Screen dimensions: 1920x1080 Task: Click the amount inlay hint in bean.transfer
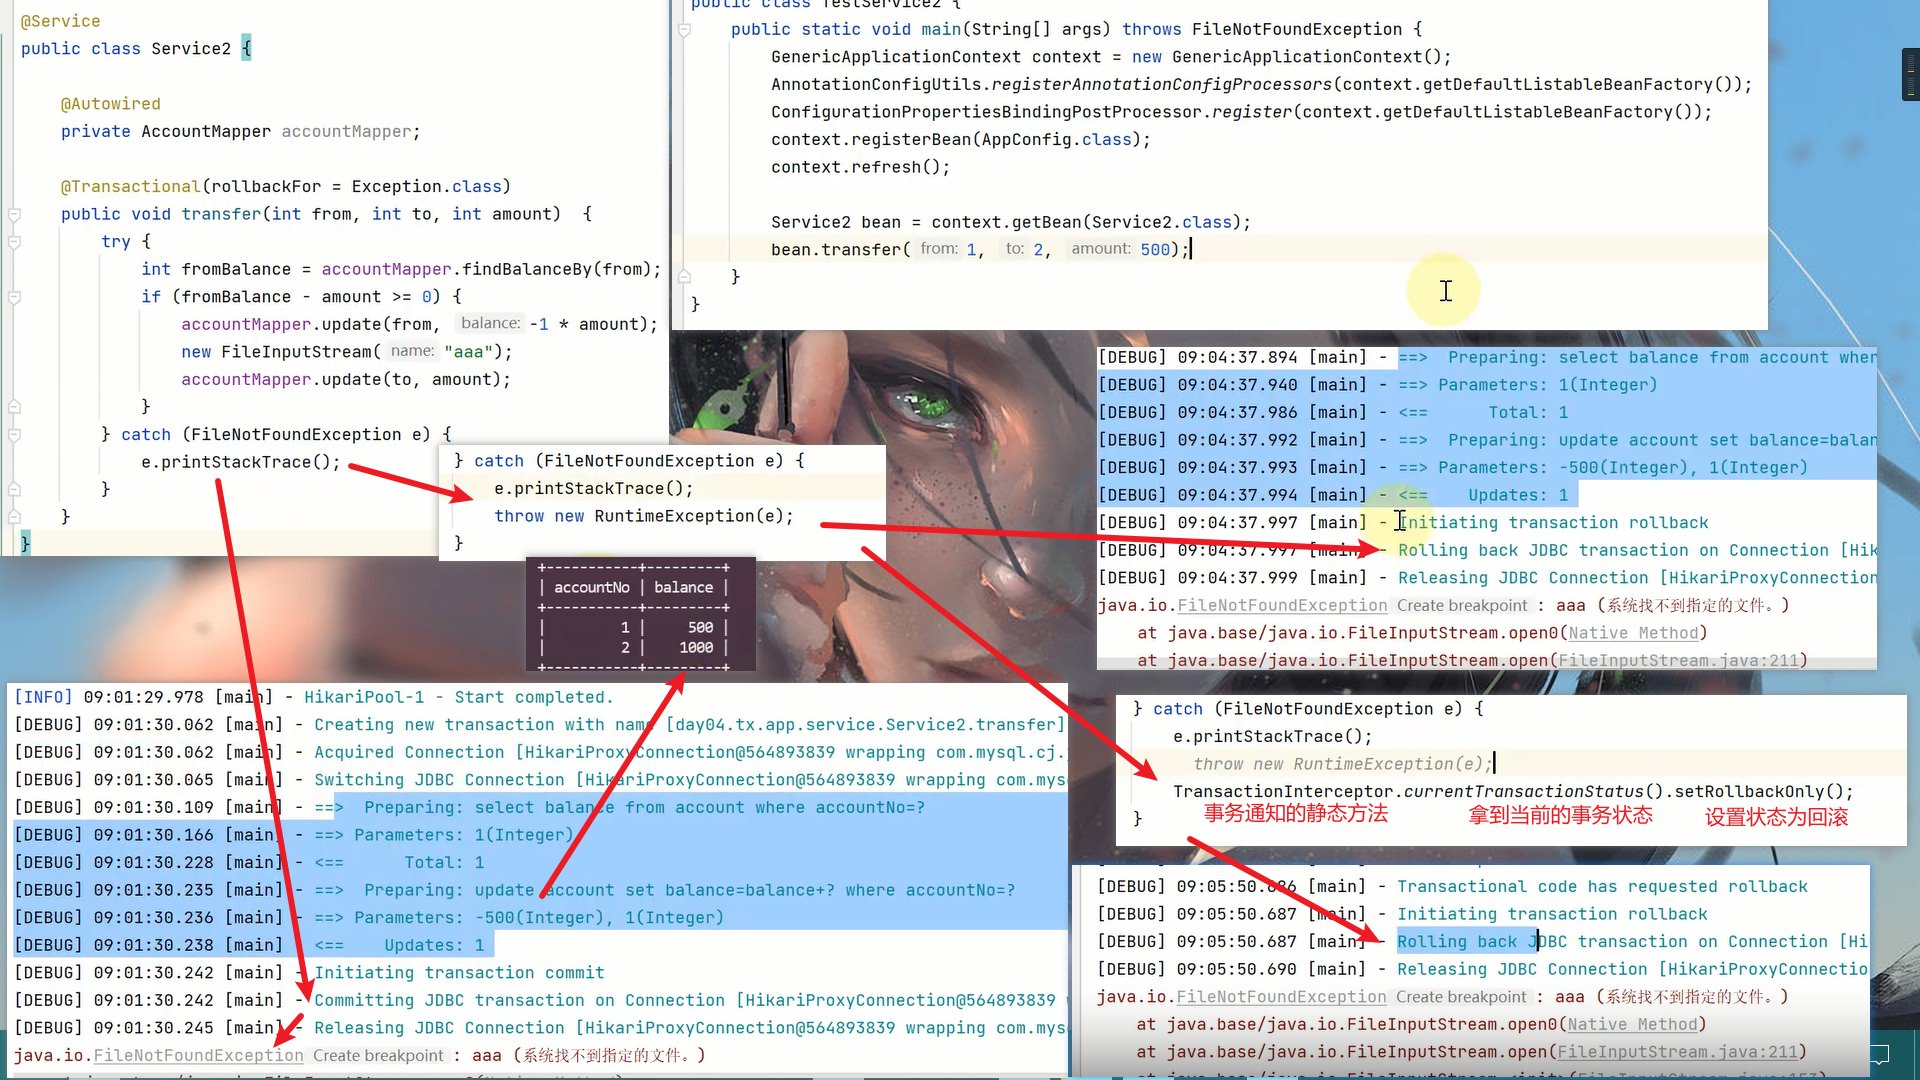[1101, 249]
